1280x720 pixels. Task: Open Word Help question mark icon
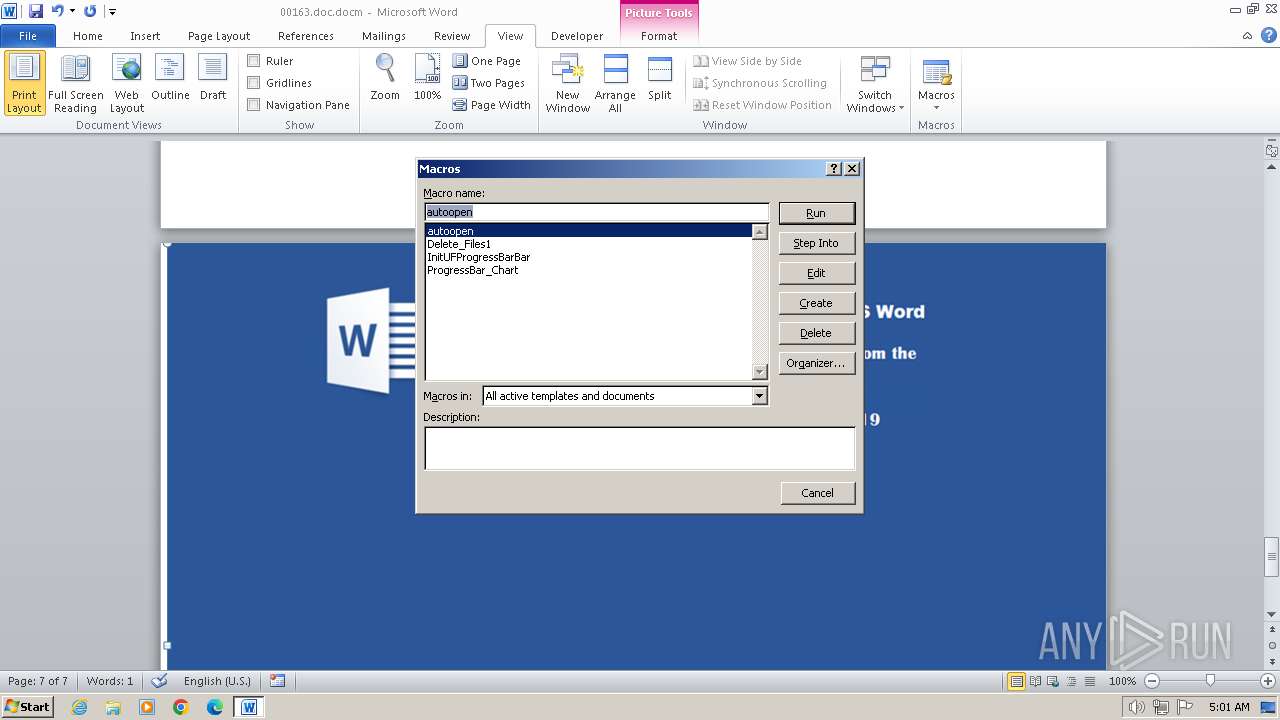[x=1267, y=35]
